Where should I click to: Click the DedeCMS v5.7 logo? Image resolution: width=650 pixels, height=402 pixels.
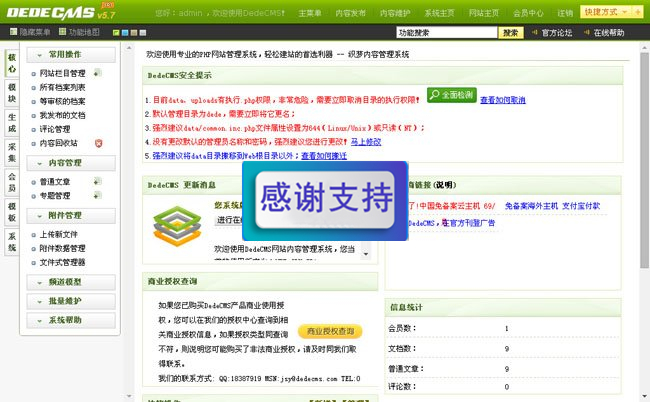[61, 12]
